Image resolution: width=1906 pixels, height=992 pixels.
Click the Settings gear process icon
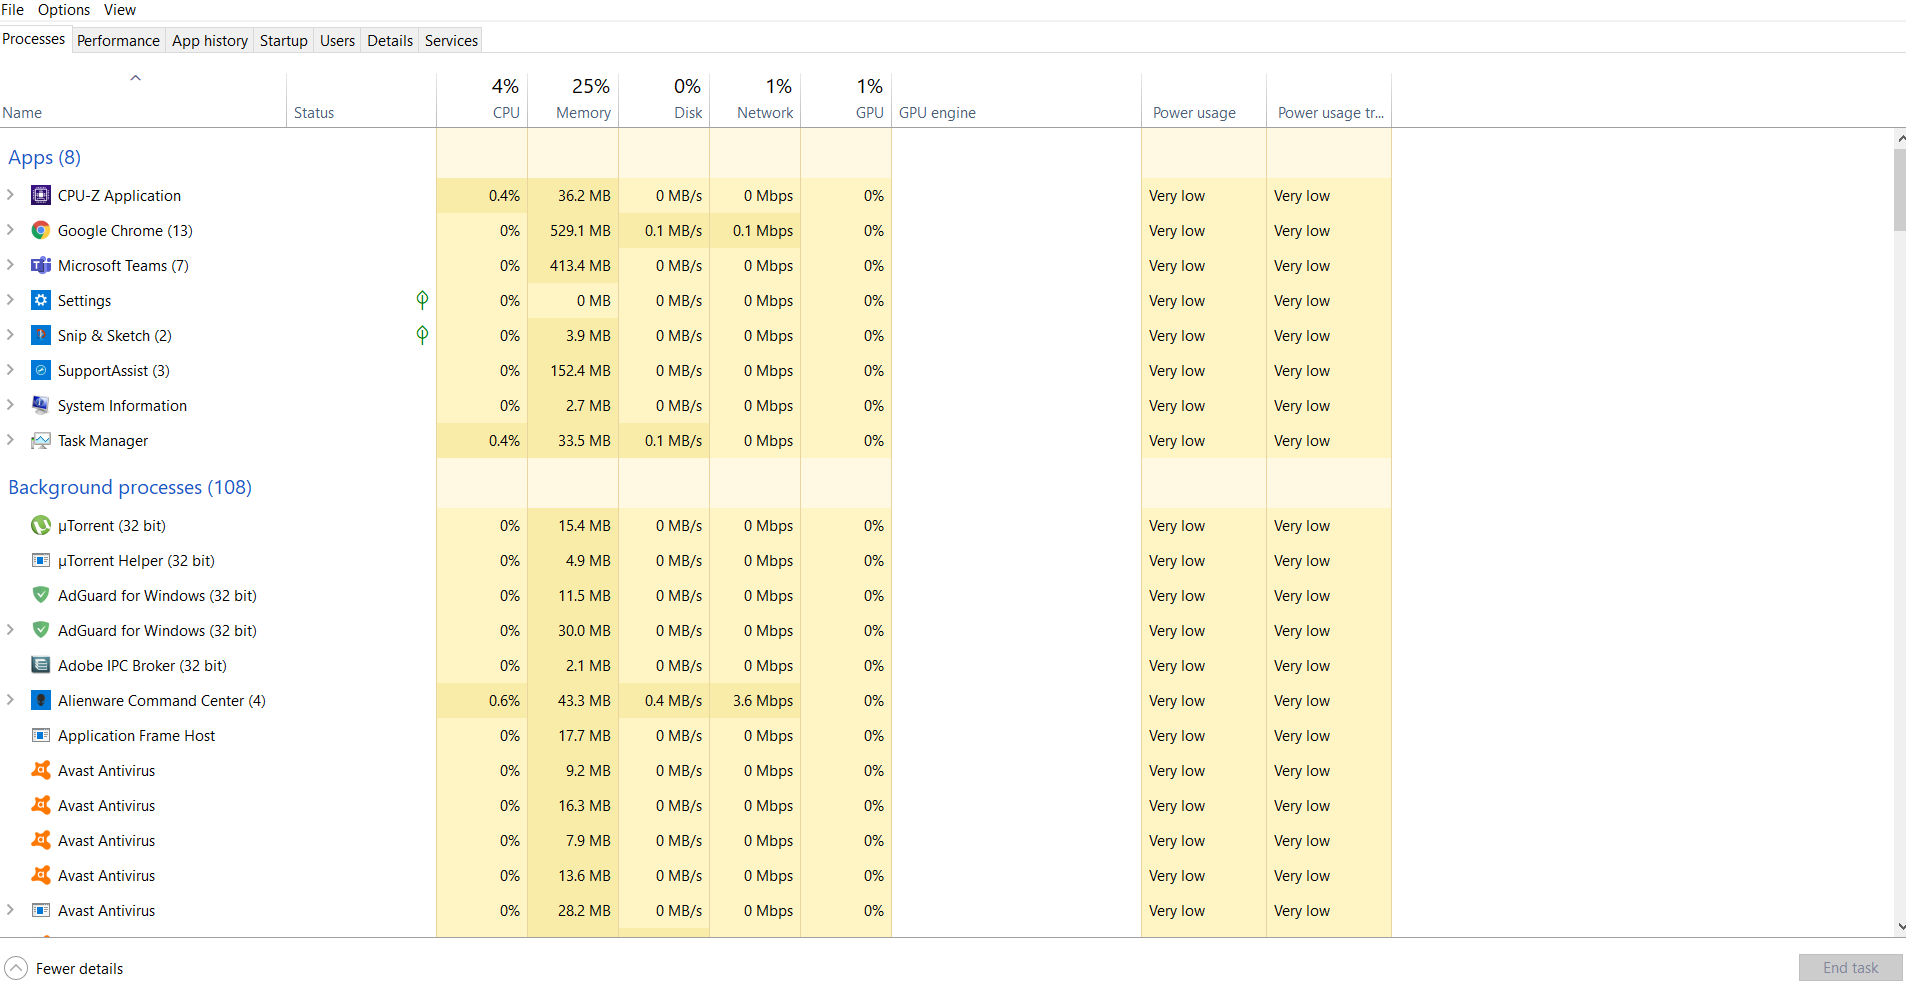(41, 300)
